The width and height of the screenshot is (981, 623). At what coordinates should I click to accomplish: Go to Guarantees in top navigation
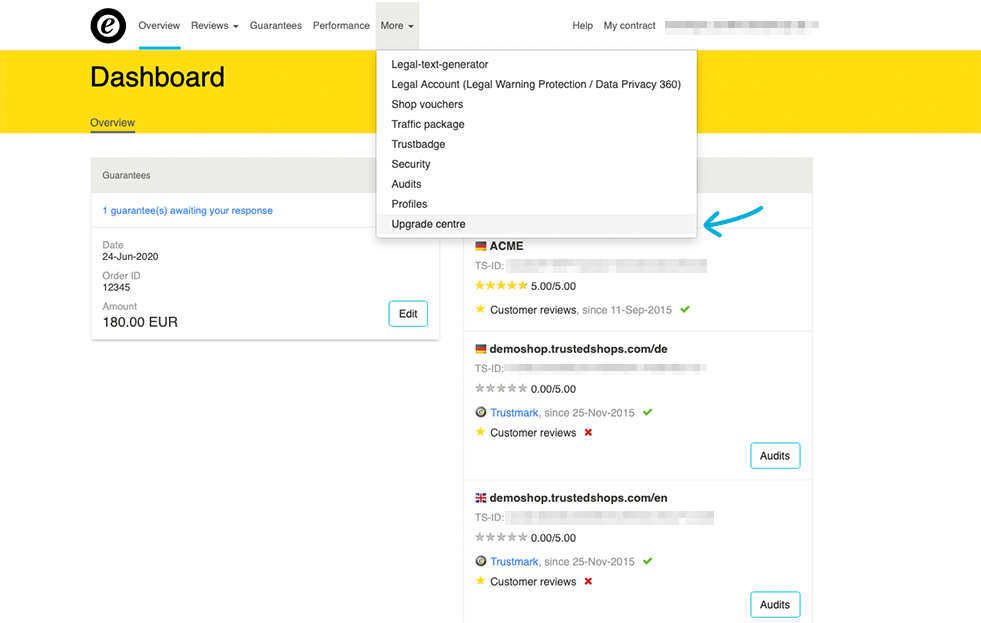[276, 26]
